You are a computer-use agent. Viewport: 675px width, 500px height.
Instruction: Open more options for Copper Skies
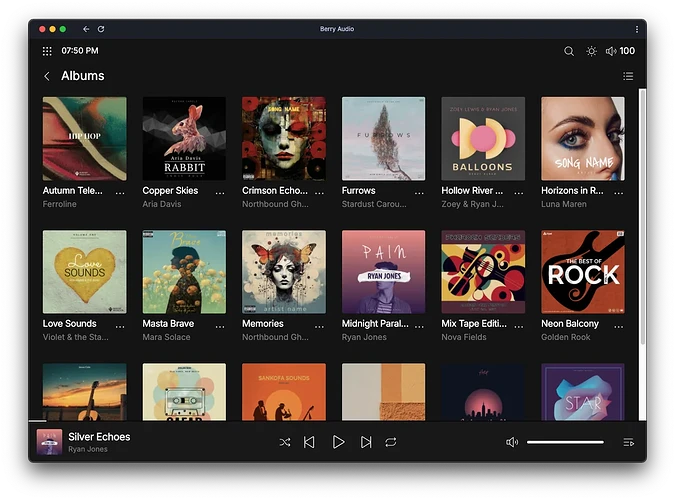click(x=220, y=193)
